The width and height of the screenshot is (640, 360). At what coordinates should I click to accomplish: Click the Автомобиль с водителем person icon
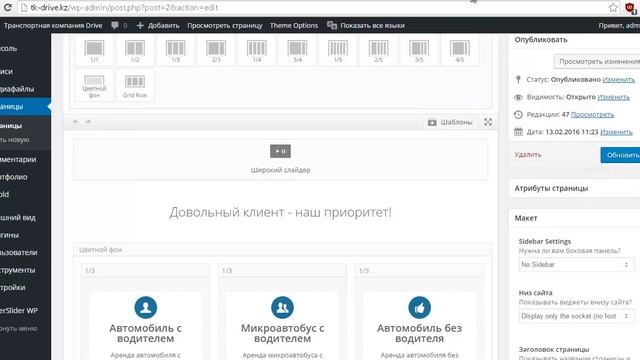point(146,307)
